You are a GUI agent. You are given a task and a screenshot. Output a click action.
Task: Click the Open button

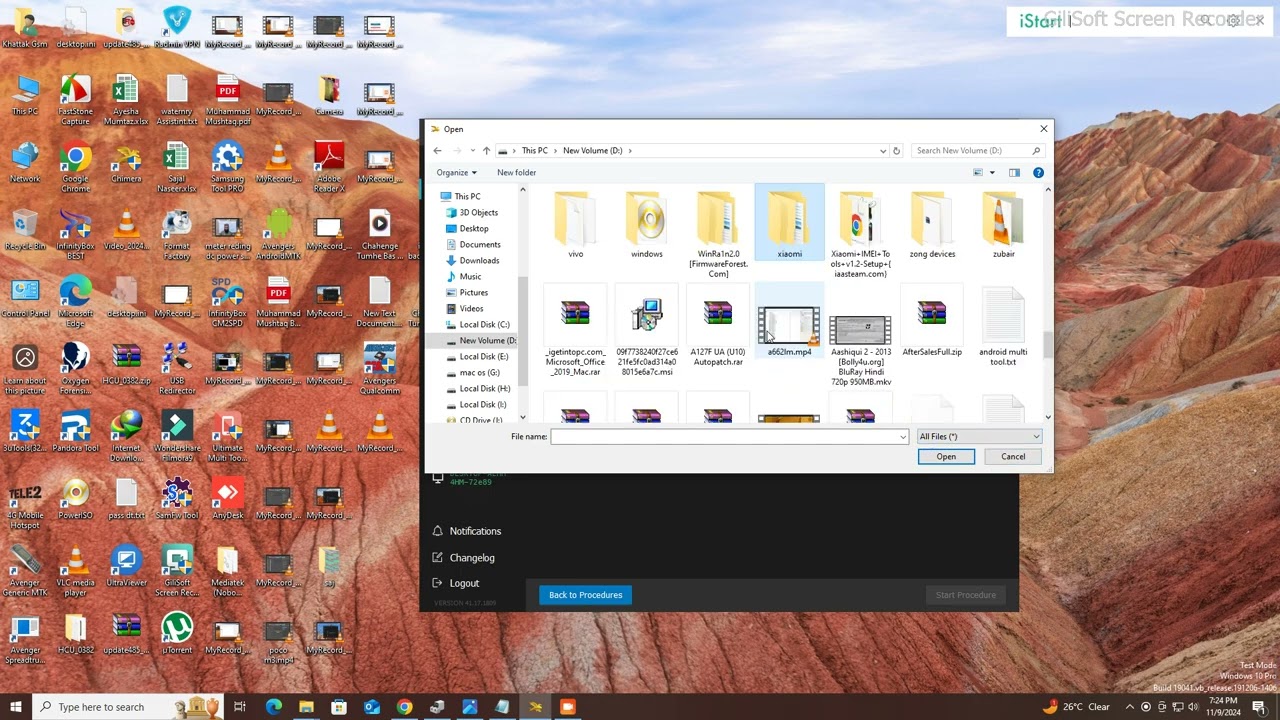(x=946, y=457)
